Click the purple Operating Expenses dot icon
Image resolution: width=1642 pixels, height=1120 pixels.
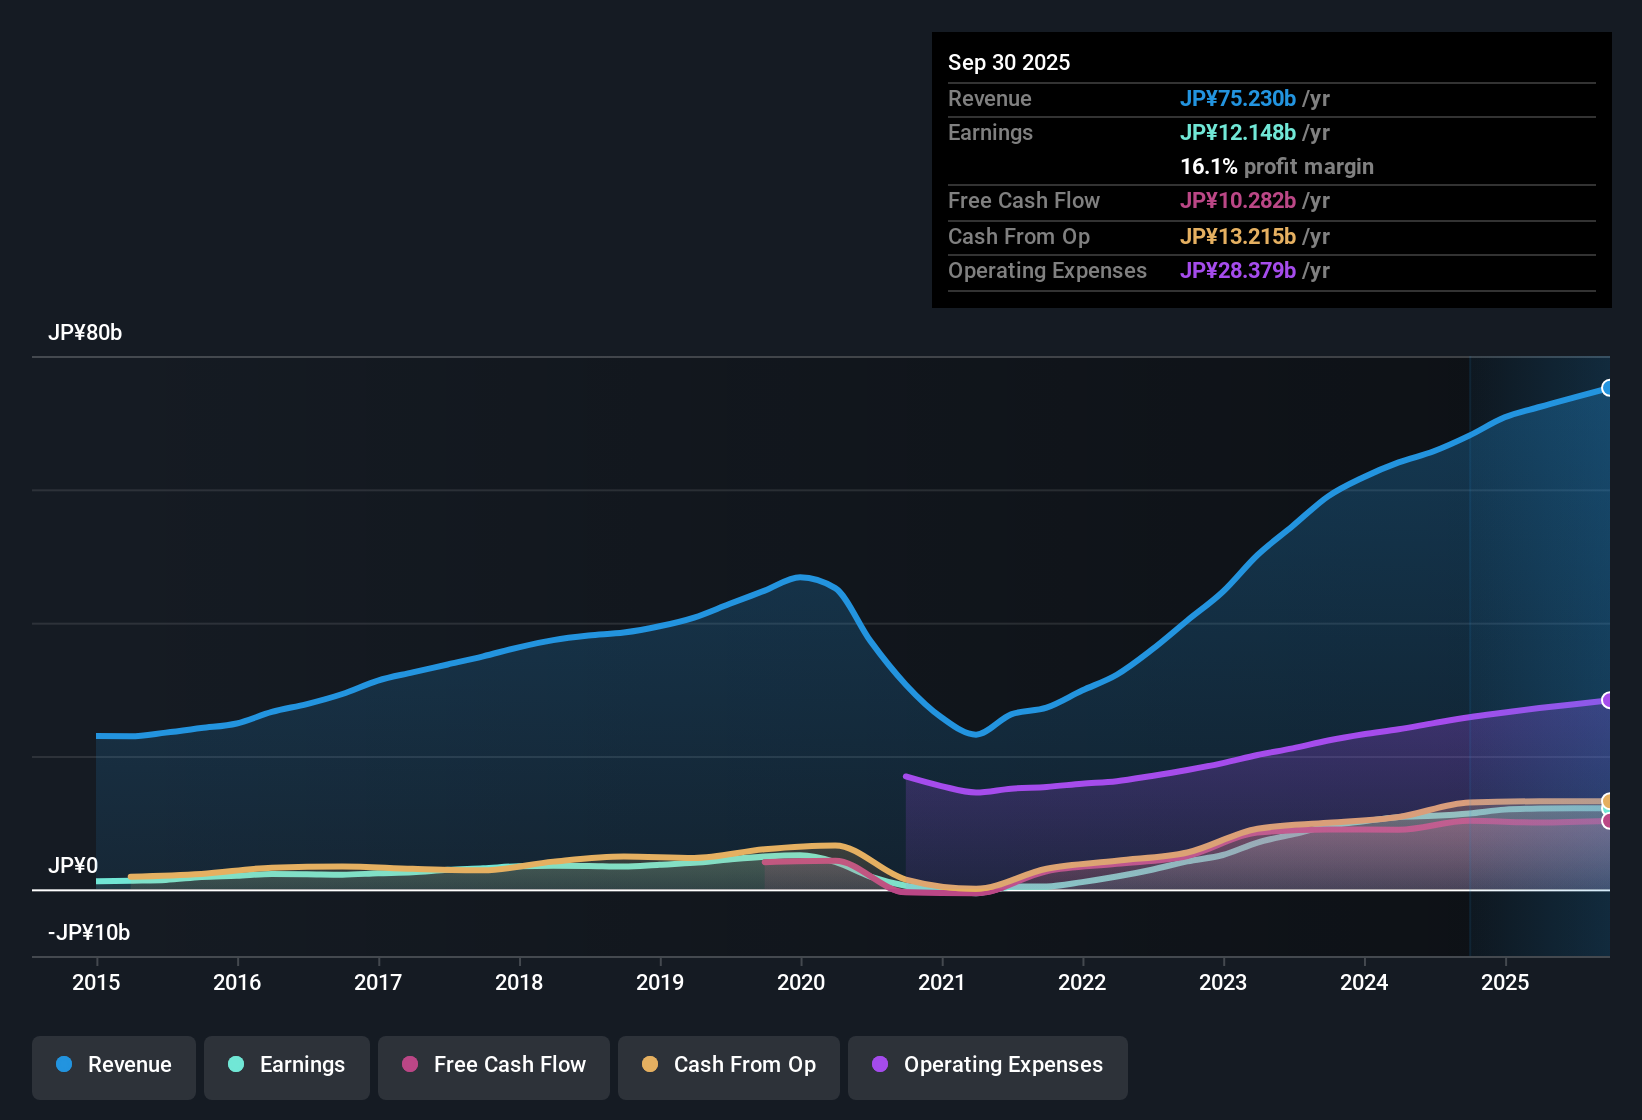pyautogui.click(x=879, y=1065)
